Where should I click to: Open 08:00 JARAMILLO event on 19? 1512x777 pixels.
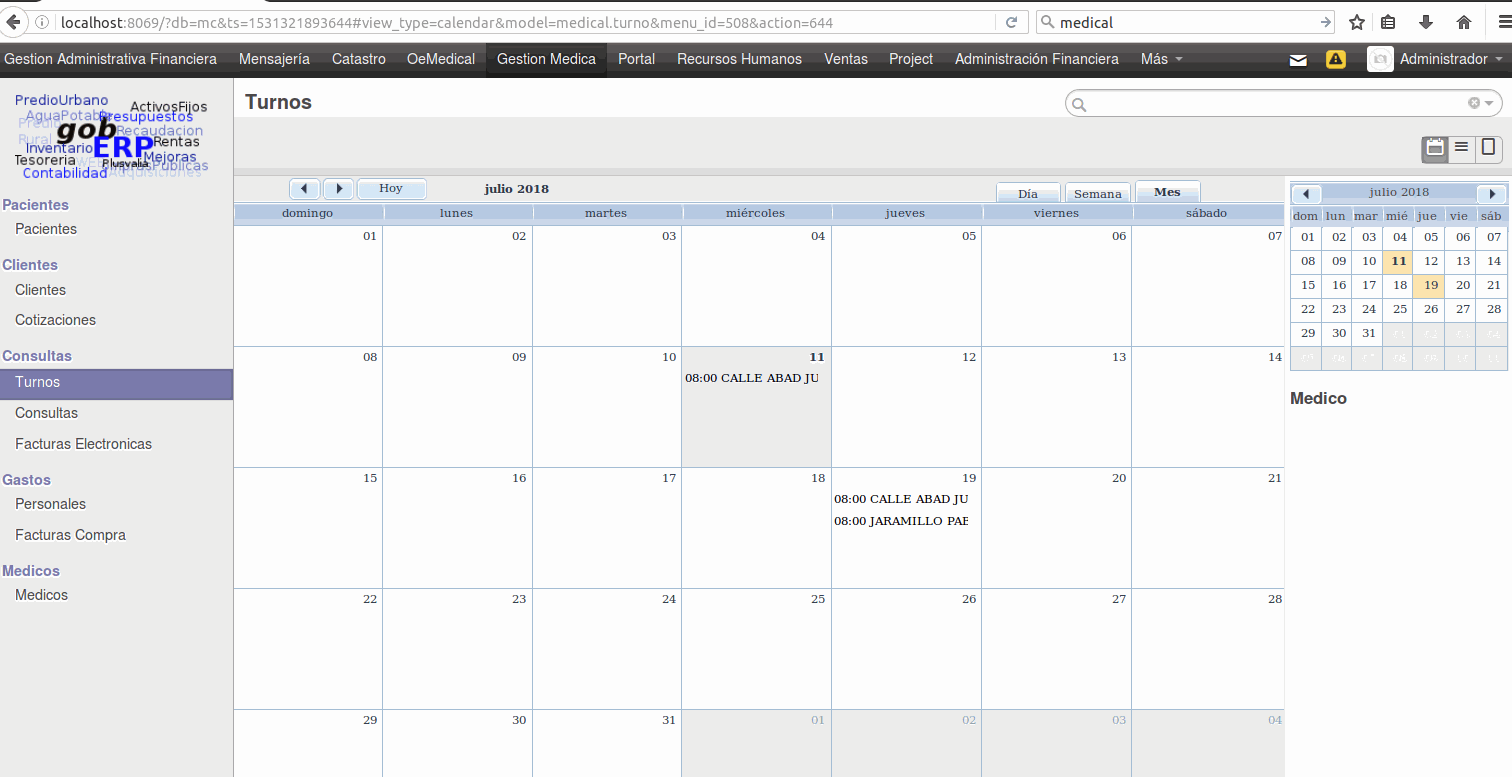click(901, 521)
